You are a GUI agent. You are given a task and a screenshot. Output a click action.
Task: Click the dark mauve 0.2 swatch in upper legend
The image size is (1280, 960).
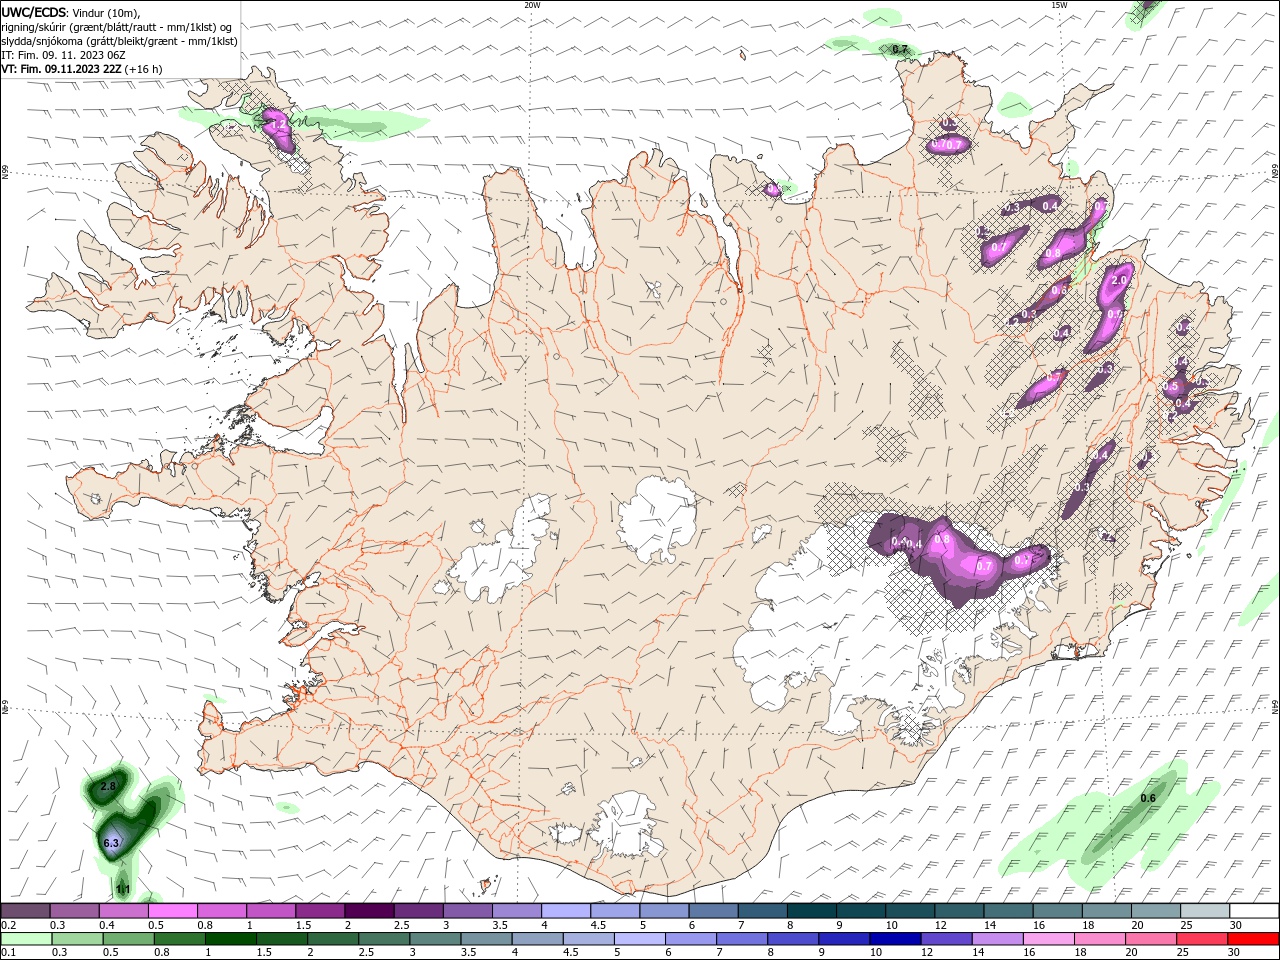coord(25,911)
